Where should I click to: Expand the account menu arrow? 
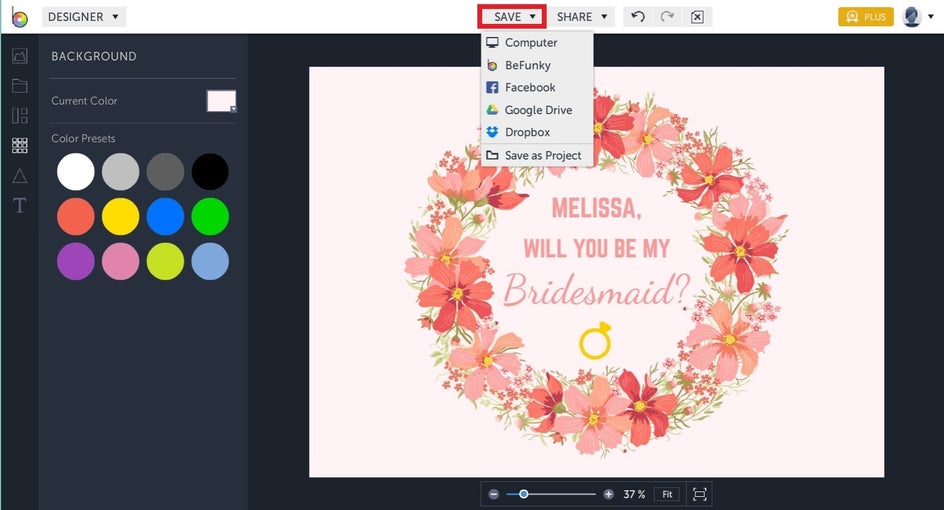coord(931,17)
